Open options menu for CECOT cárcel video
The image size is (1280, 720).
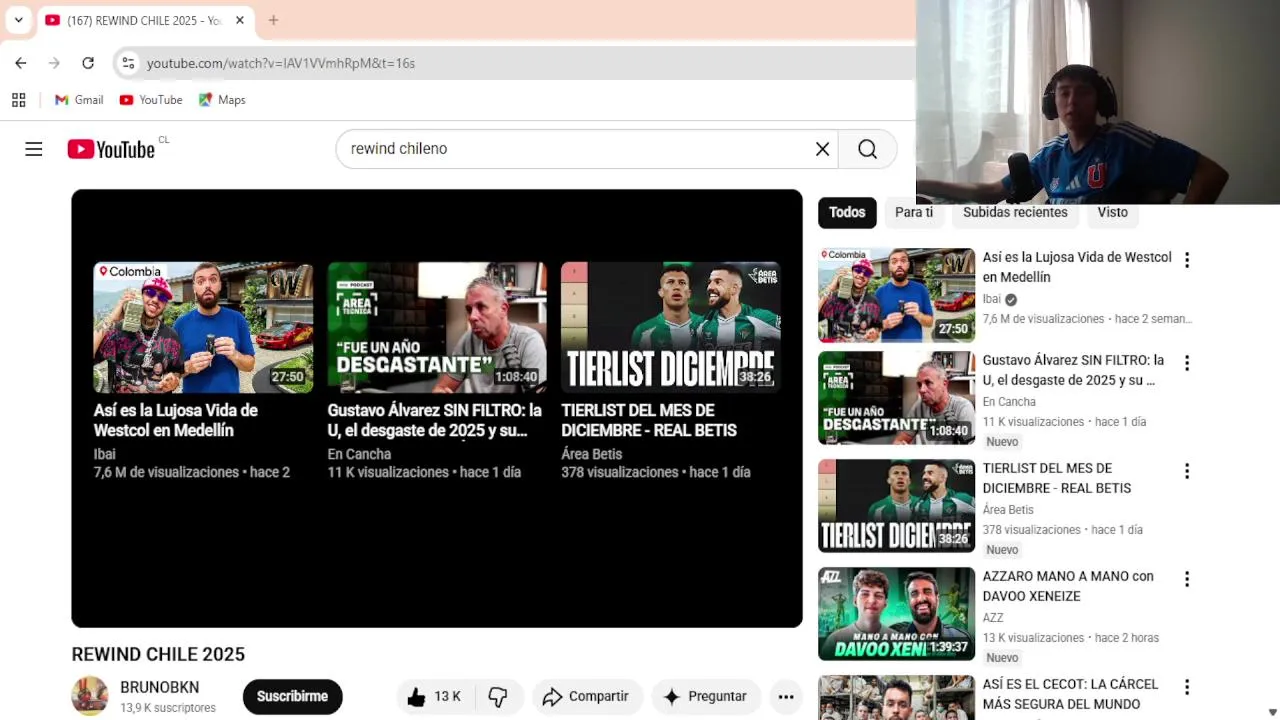click(1187, 687)
